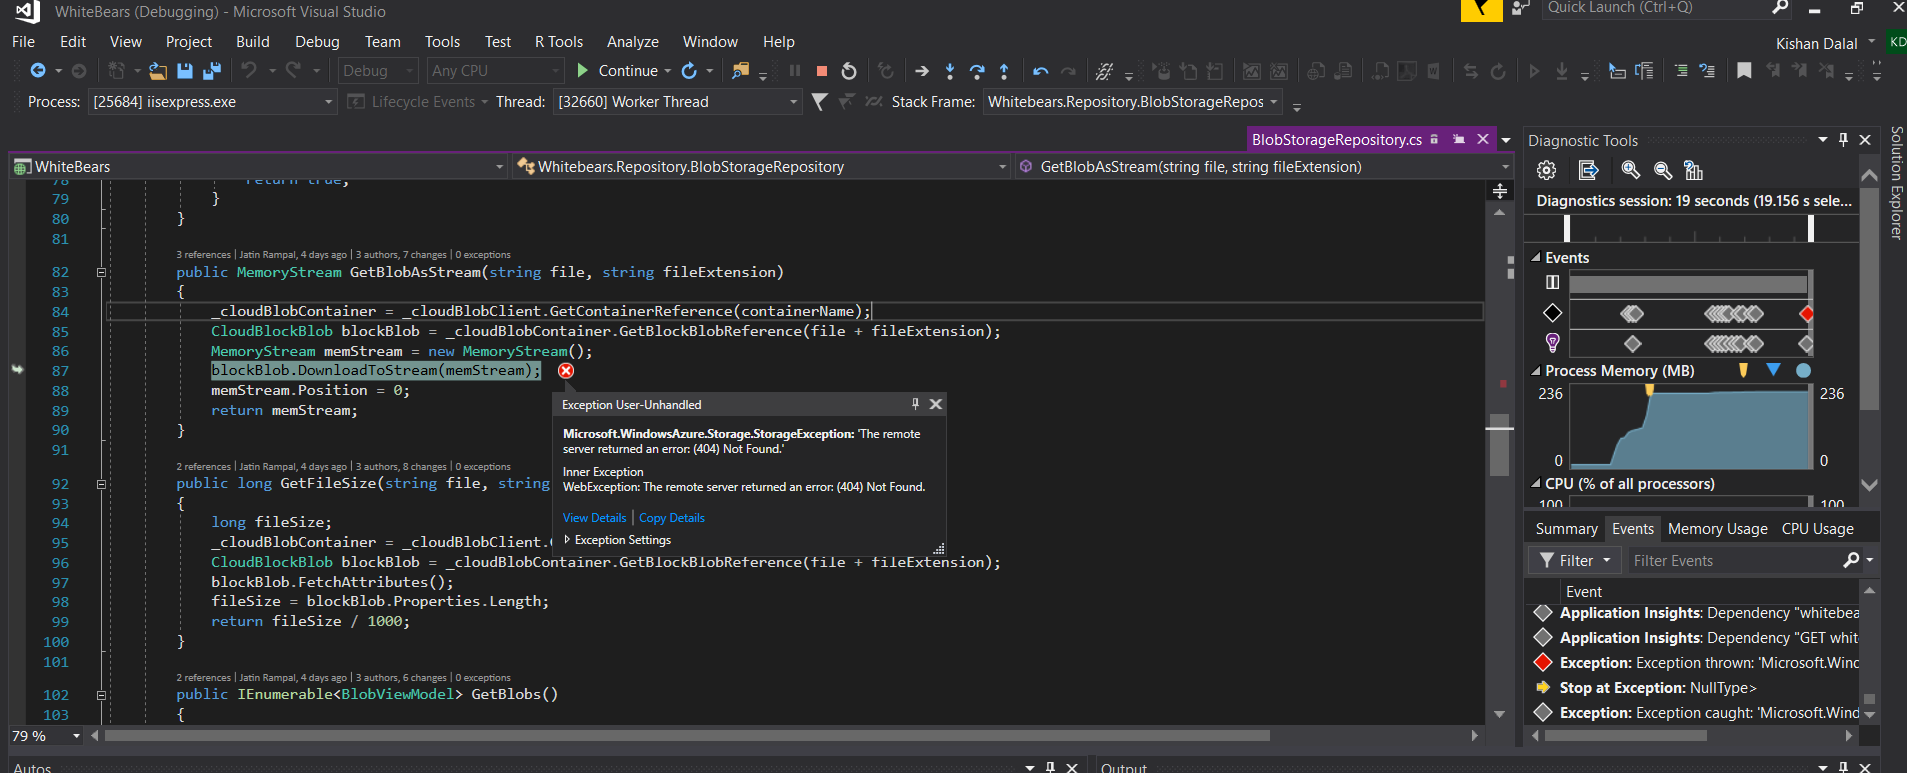This screenshot has height=773, width=1907.
Task: Click the View Details link
Action: (594, 518)
